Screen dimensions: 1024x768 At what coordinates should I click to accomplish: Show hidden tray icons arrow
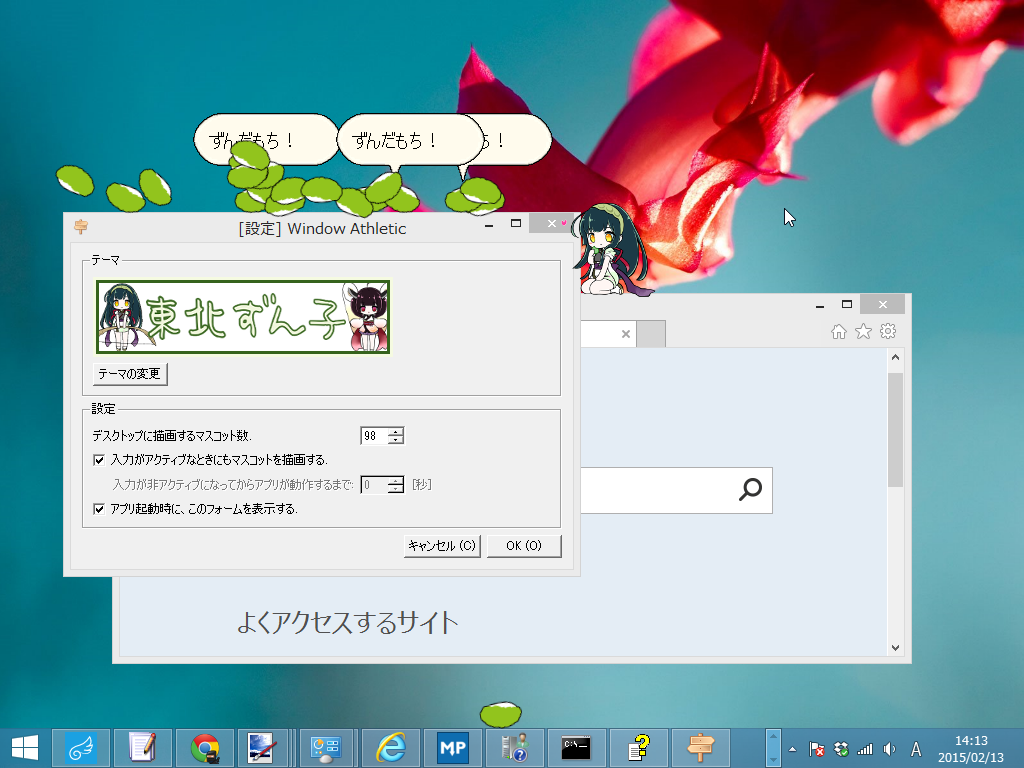(792, 750)
